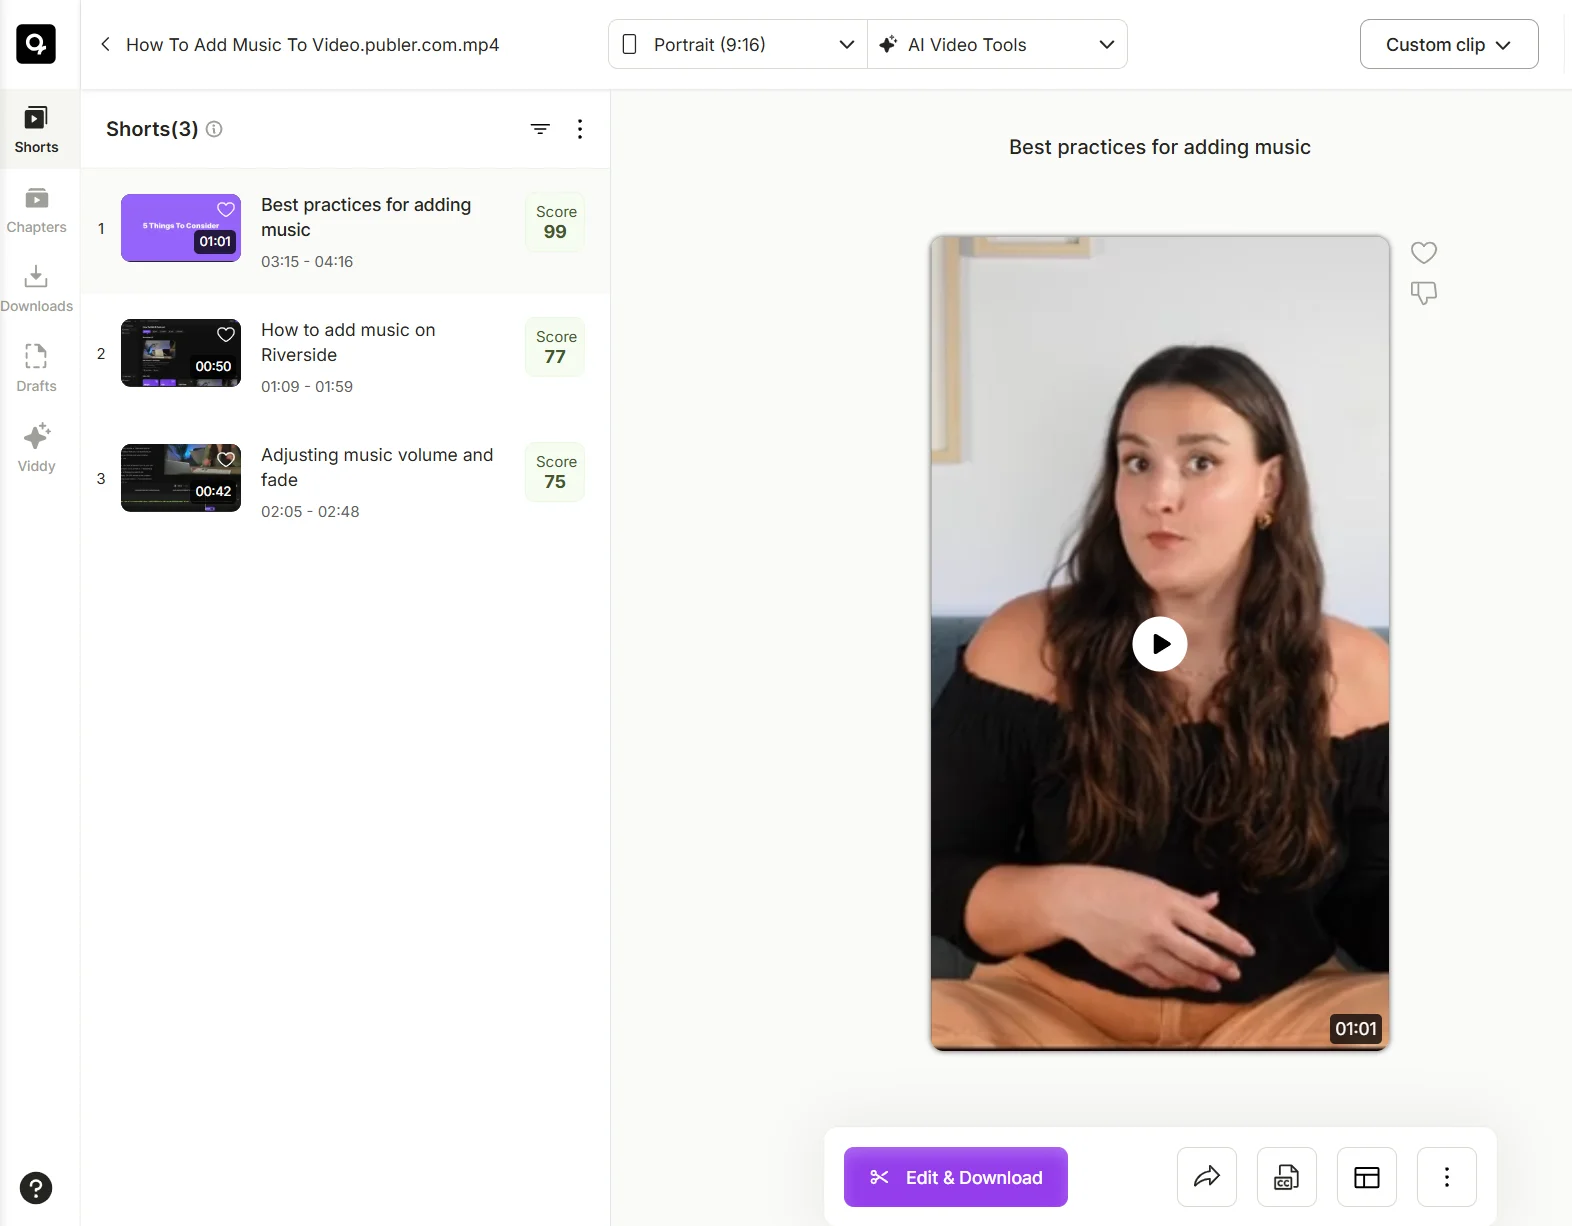Viewport: 1572px width, 1226px height.
Task: Open the Drafts sidebar tab
Action: click(x=36, y=369)
